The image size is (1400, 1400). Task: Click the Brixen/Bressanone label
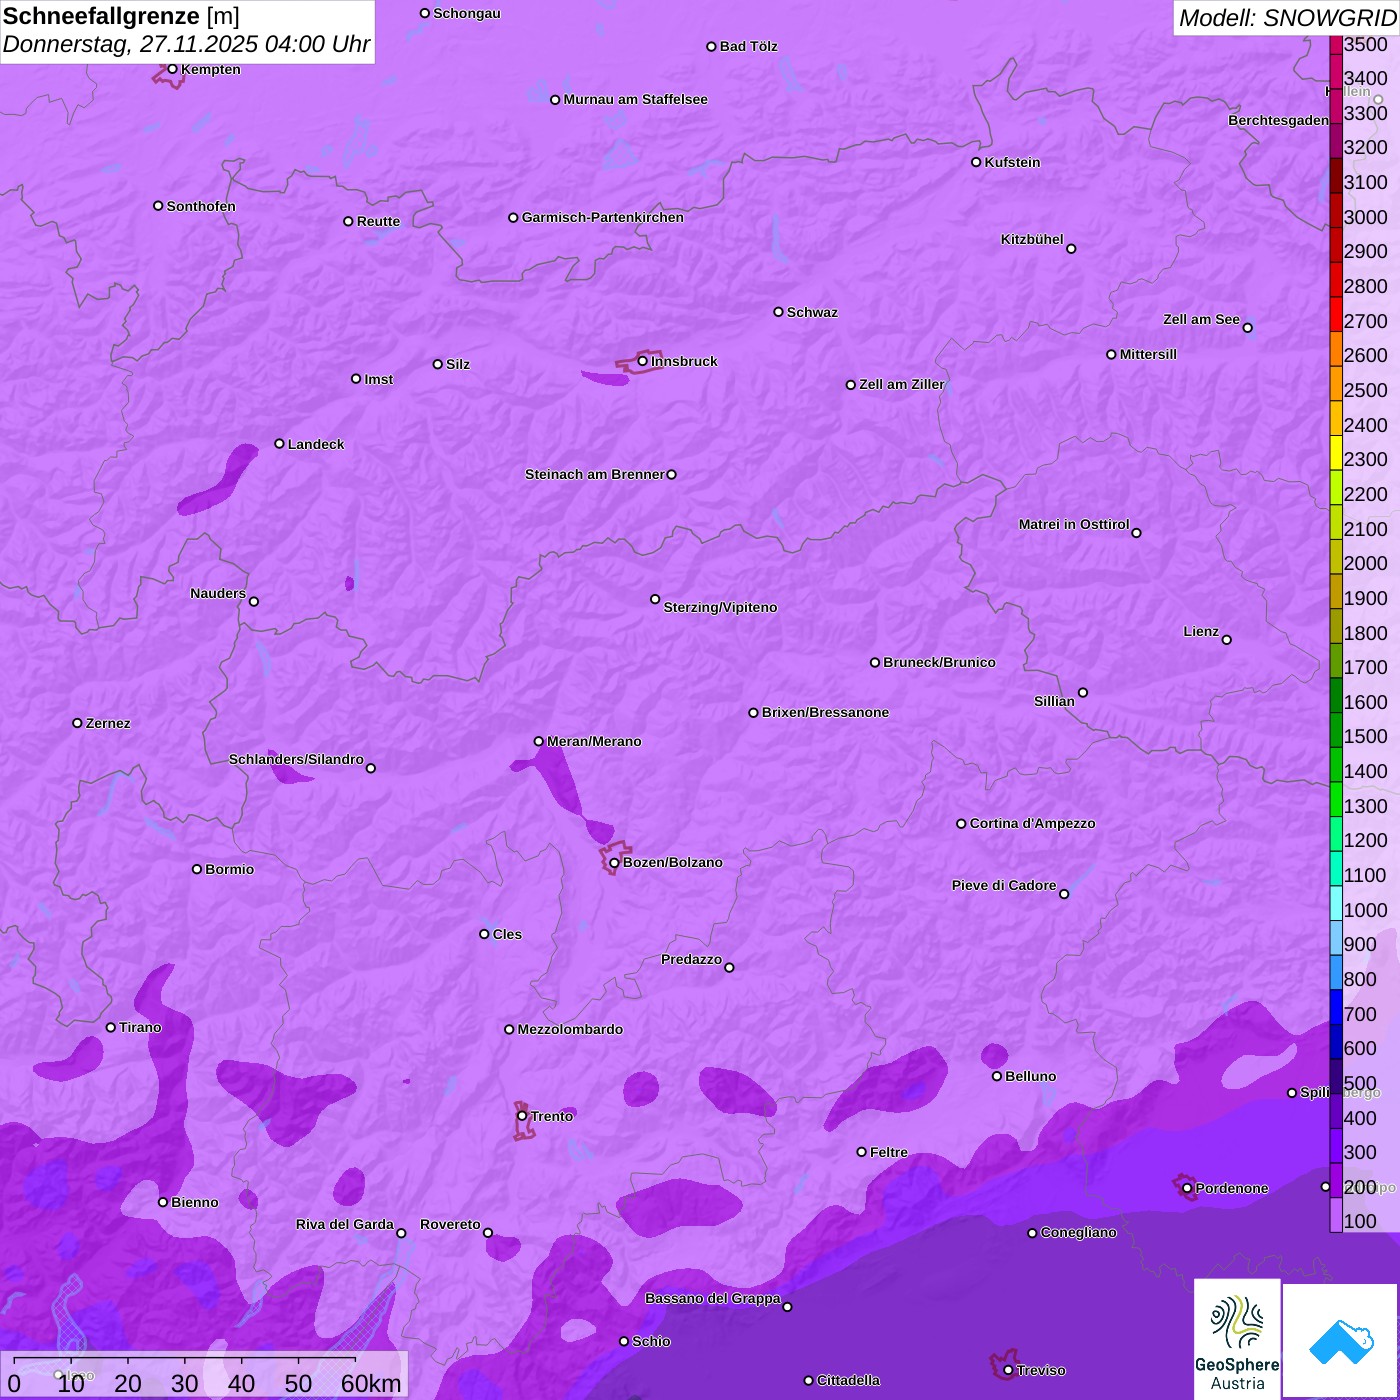click(825, 712)
